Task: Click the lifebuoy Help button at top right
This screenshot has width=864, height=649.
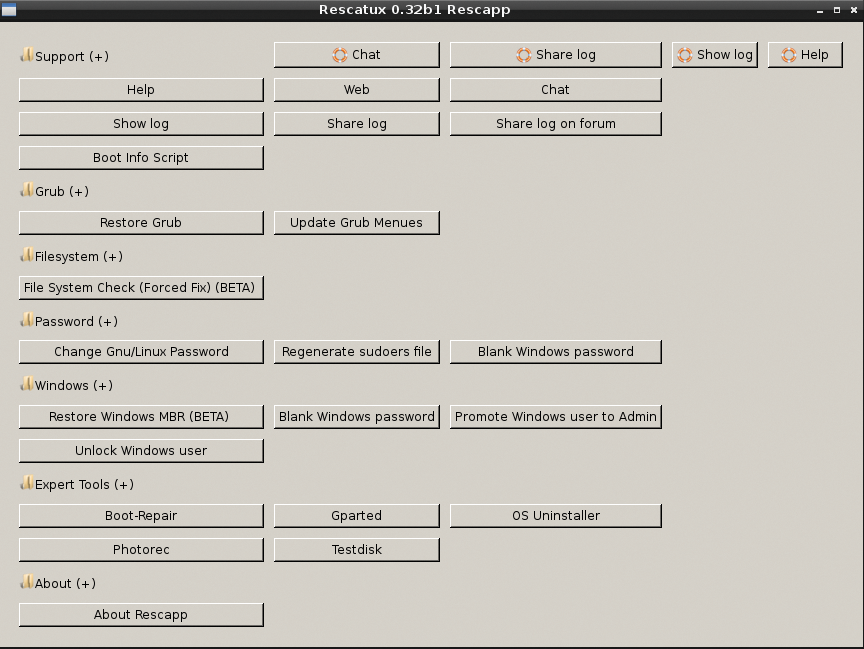Action: tap(805, 55)
